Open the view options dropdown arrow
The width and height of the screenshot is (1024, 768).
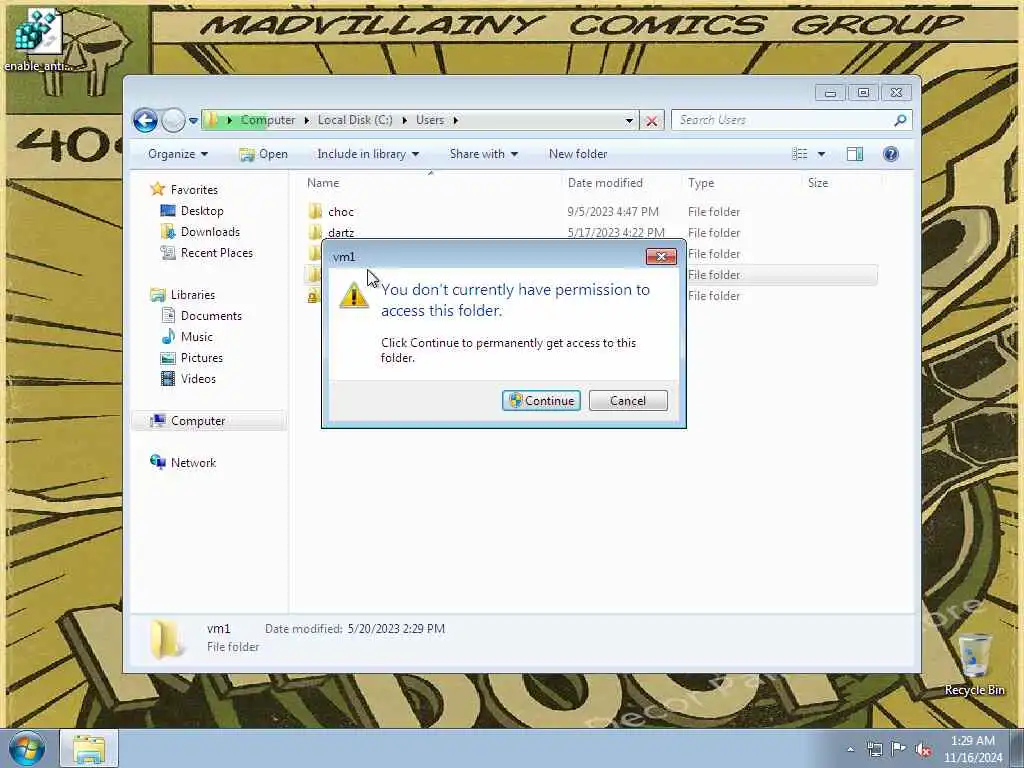coord(822,154)
